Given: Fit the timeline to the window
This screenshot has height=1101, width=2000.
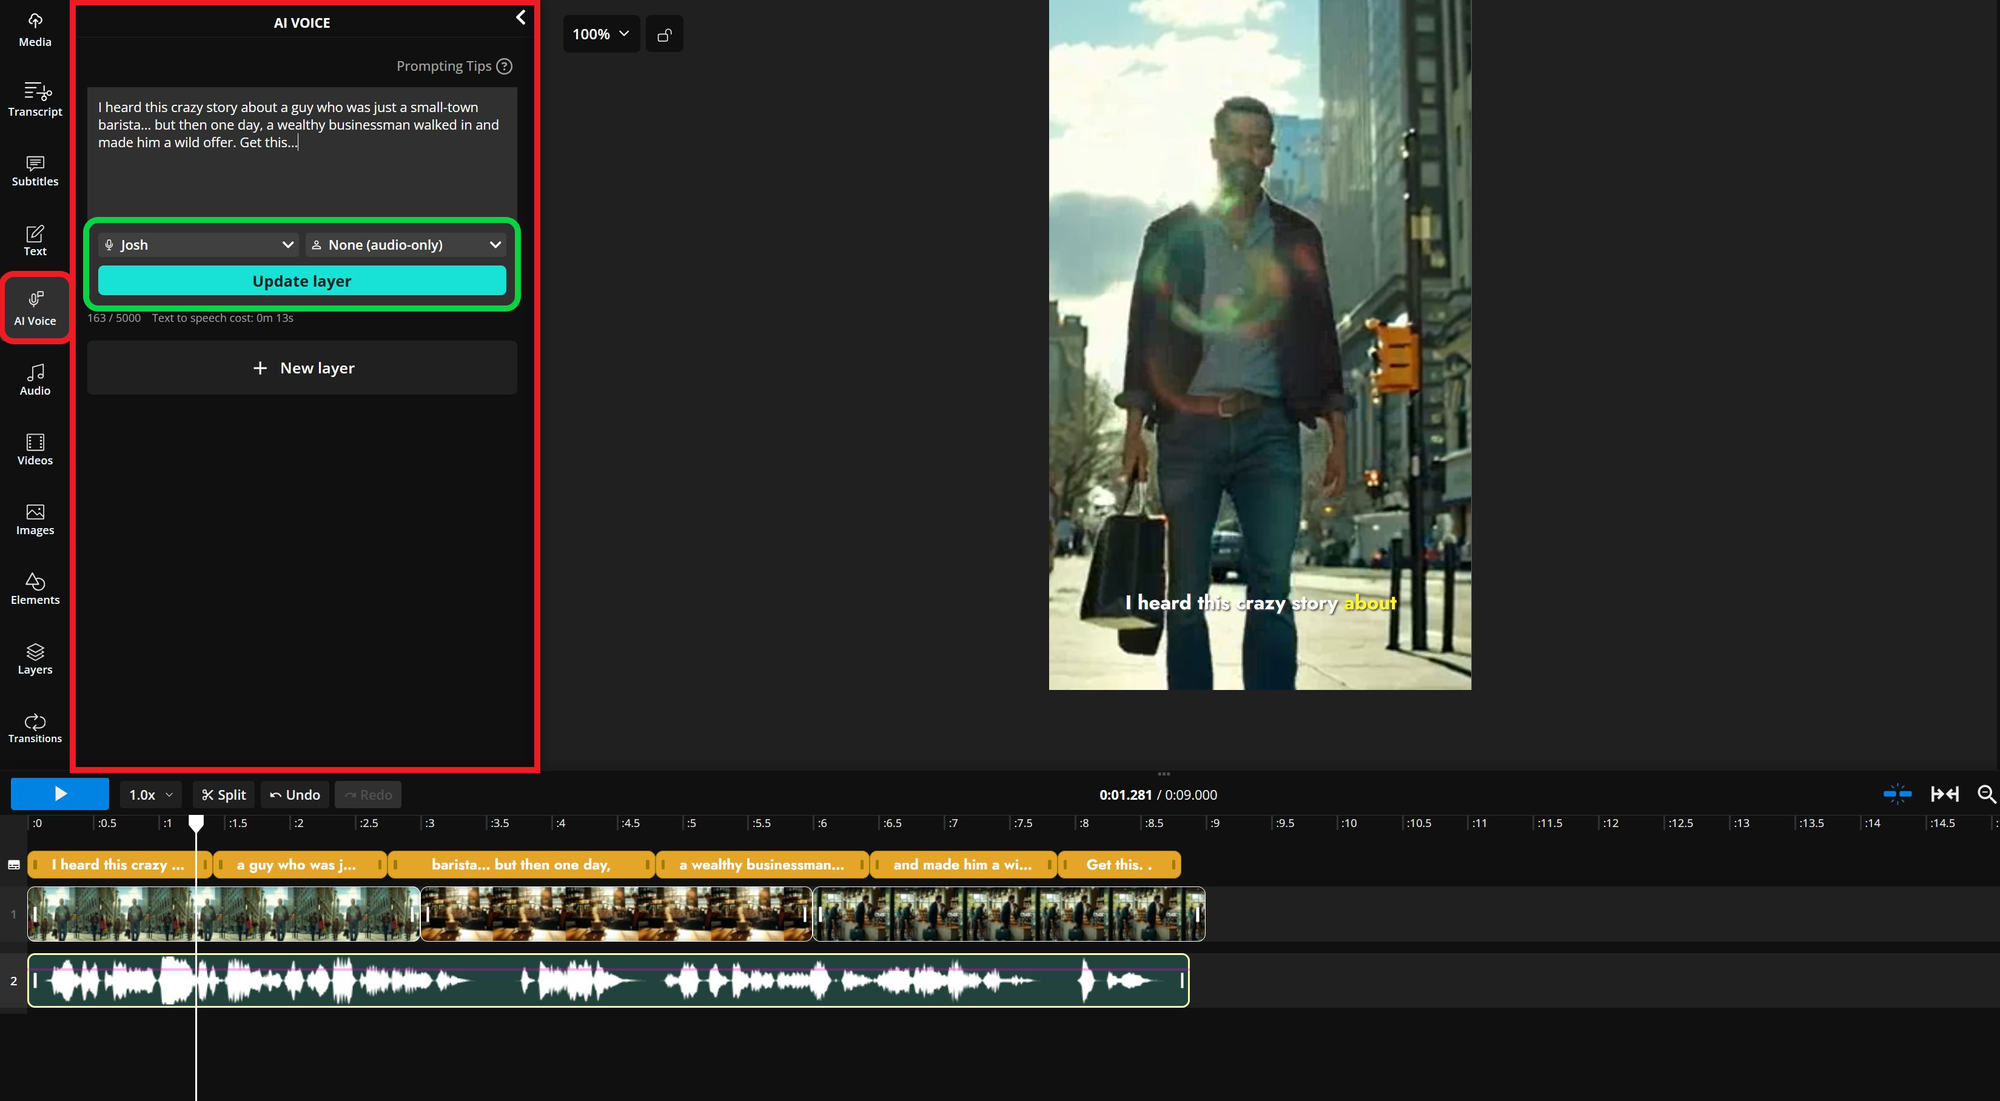Looking at the screenshot, I should [1944, 794].
